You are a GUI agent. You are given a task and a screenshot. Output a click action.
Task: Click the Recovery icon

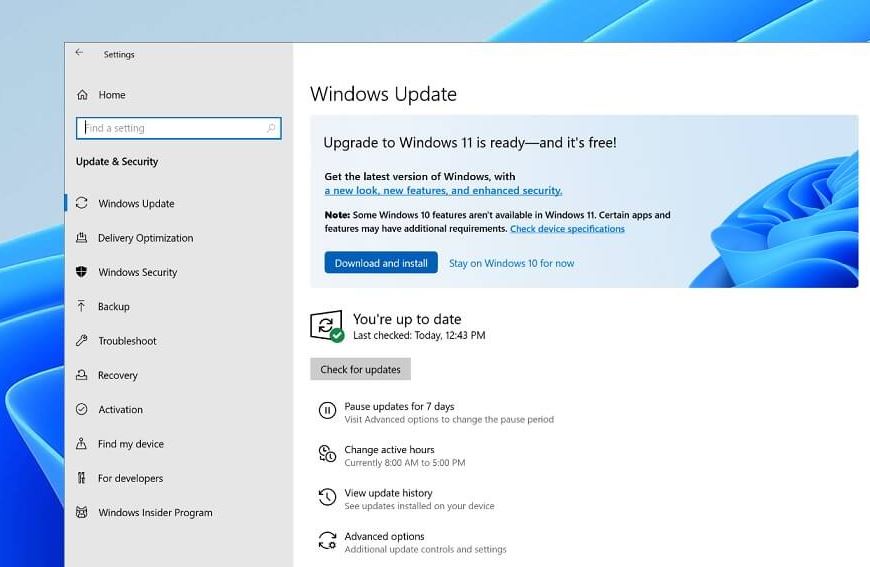[82, 375]
